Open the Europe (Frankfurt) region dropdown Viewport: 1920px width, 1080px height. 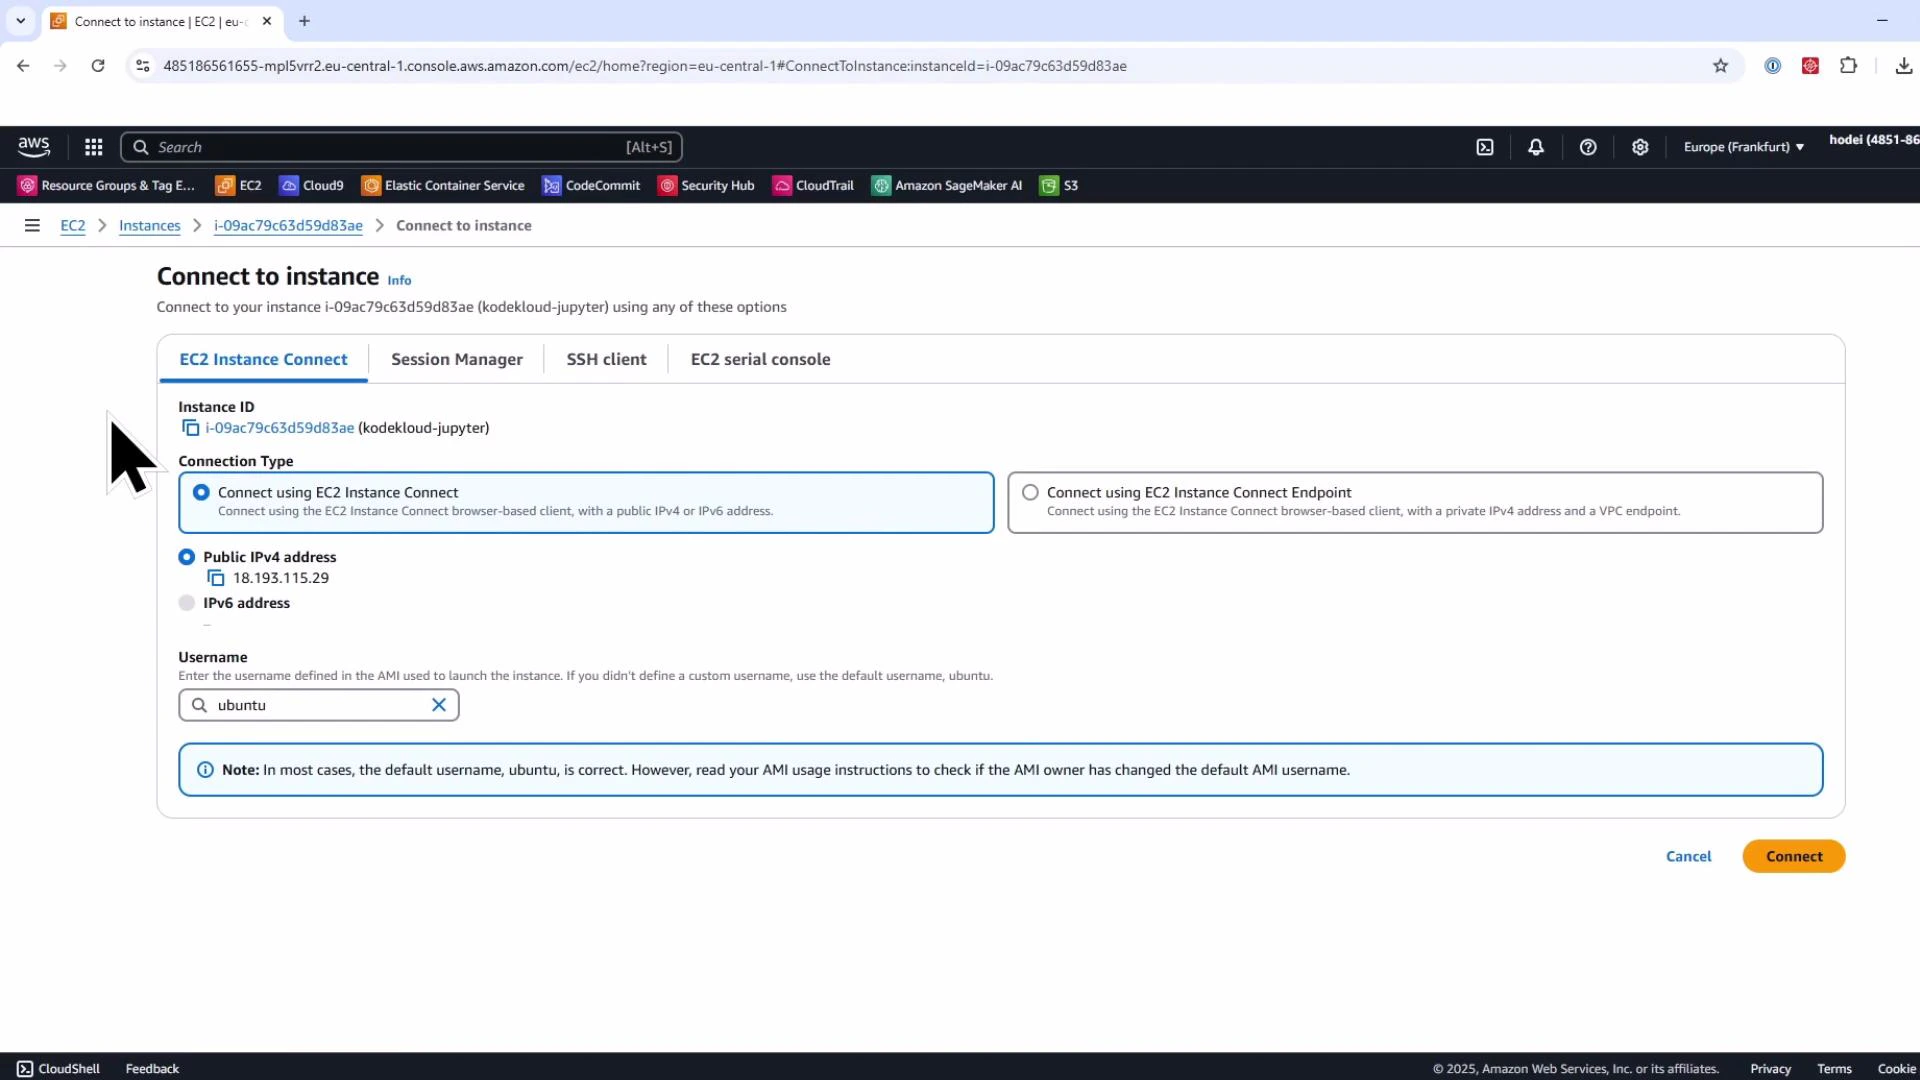[1742, 146]
